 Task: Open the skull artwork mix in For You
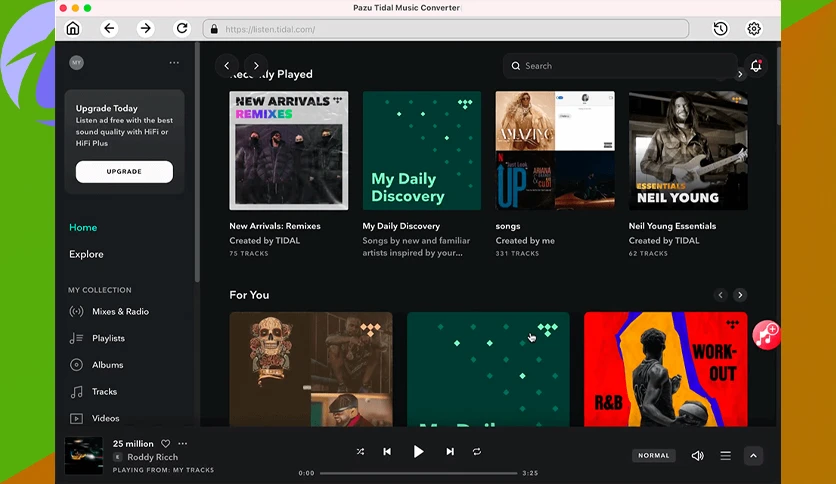tap(311, 369)
